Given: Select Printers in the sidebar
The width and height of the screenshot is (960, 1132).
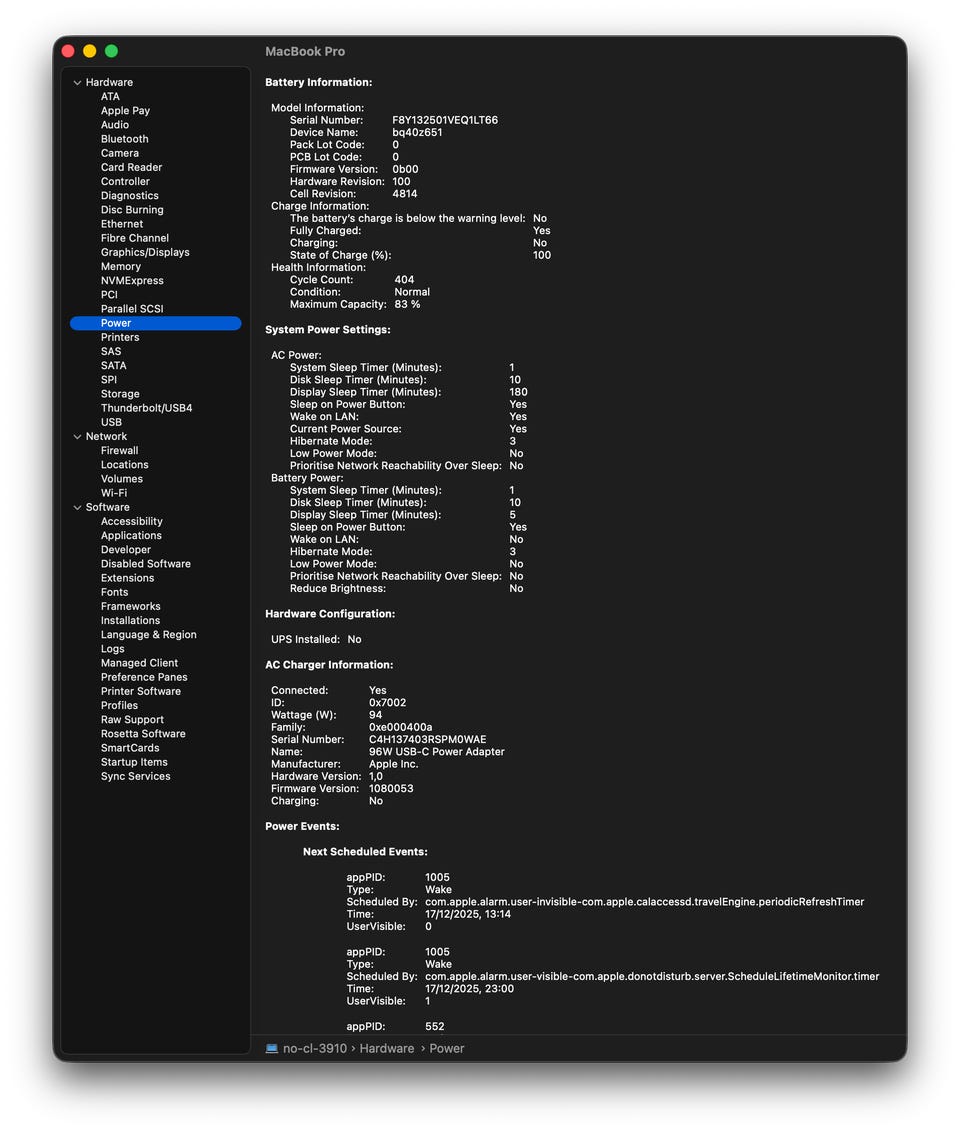Looking at the screenshot, I should click(x=120, y=337).
